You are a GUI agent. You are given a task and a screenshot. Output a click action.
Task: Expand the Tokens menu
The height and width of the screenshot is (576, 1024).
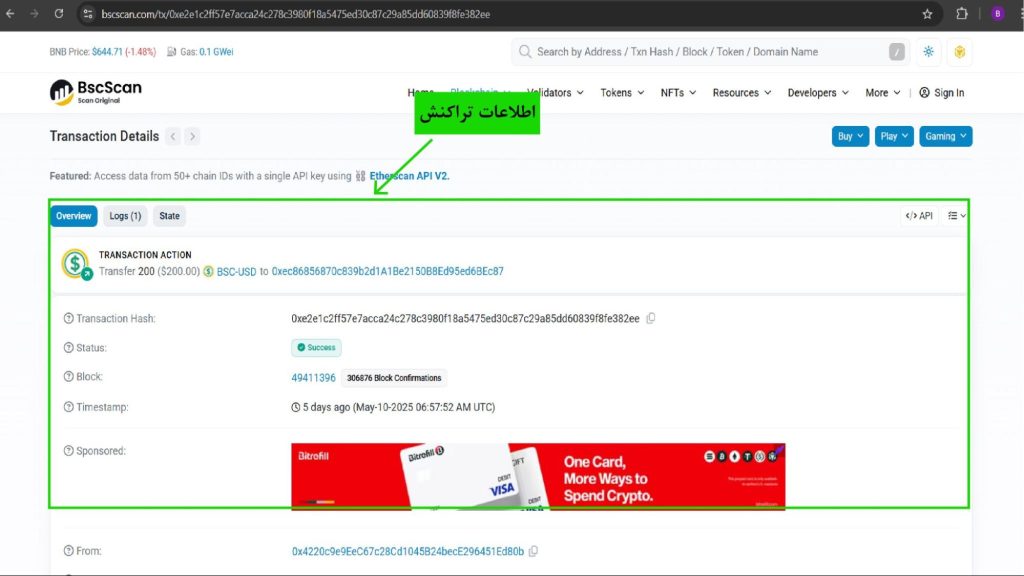(622, 93)
